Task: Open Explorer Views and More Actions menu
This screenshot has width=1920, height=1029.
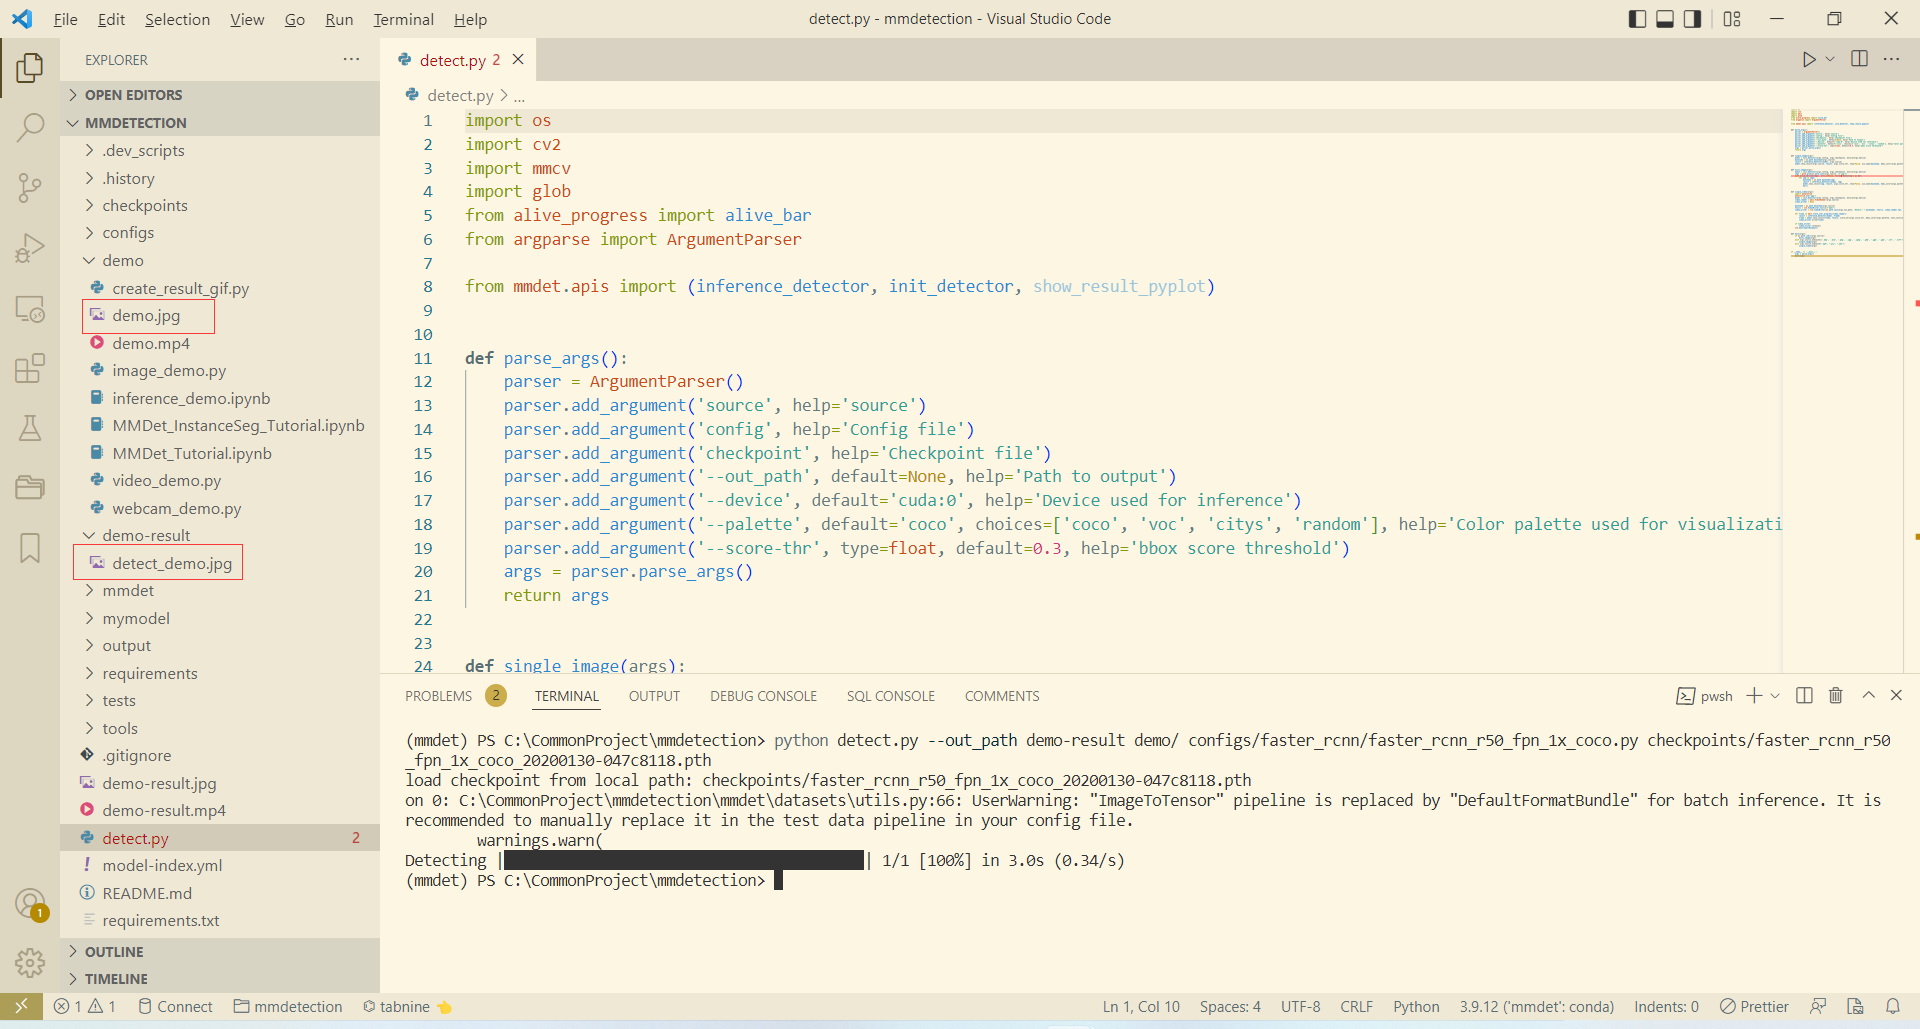Action: [x=351, y=59]
